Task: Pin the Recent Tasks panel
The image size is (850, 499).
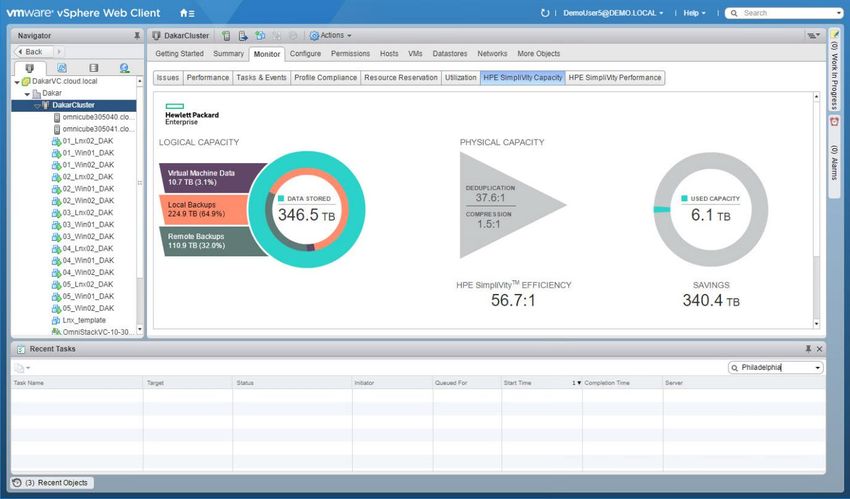Action: (x=808, y=349)
